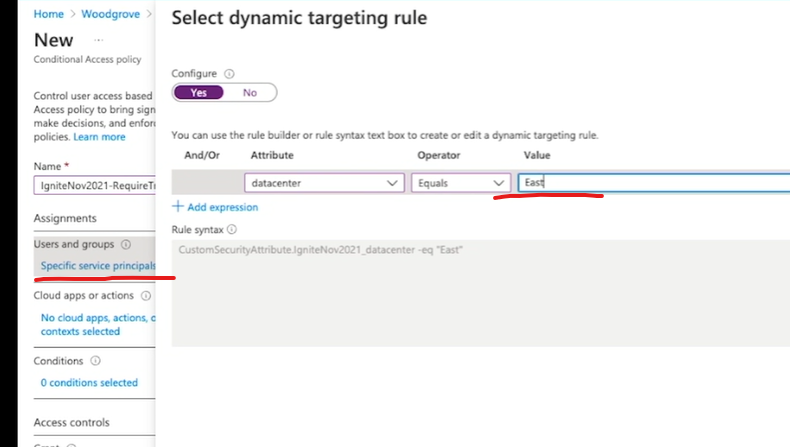790x447 pixels.
Task: Open the Woodgrove breadcrumb link
Action: coord(110,14)
